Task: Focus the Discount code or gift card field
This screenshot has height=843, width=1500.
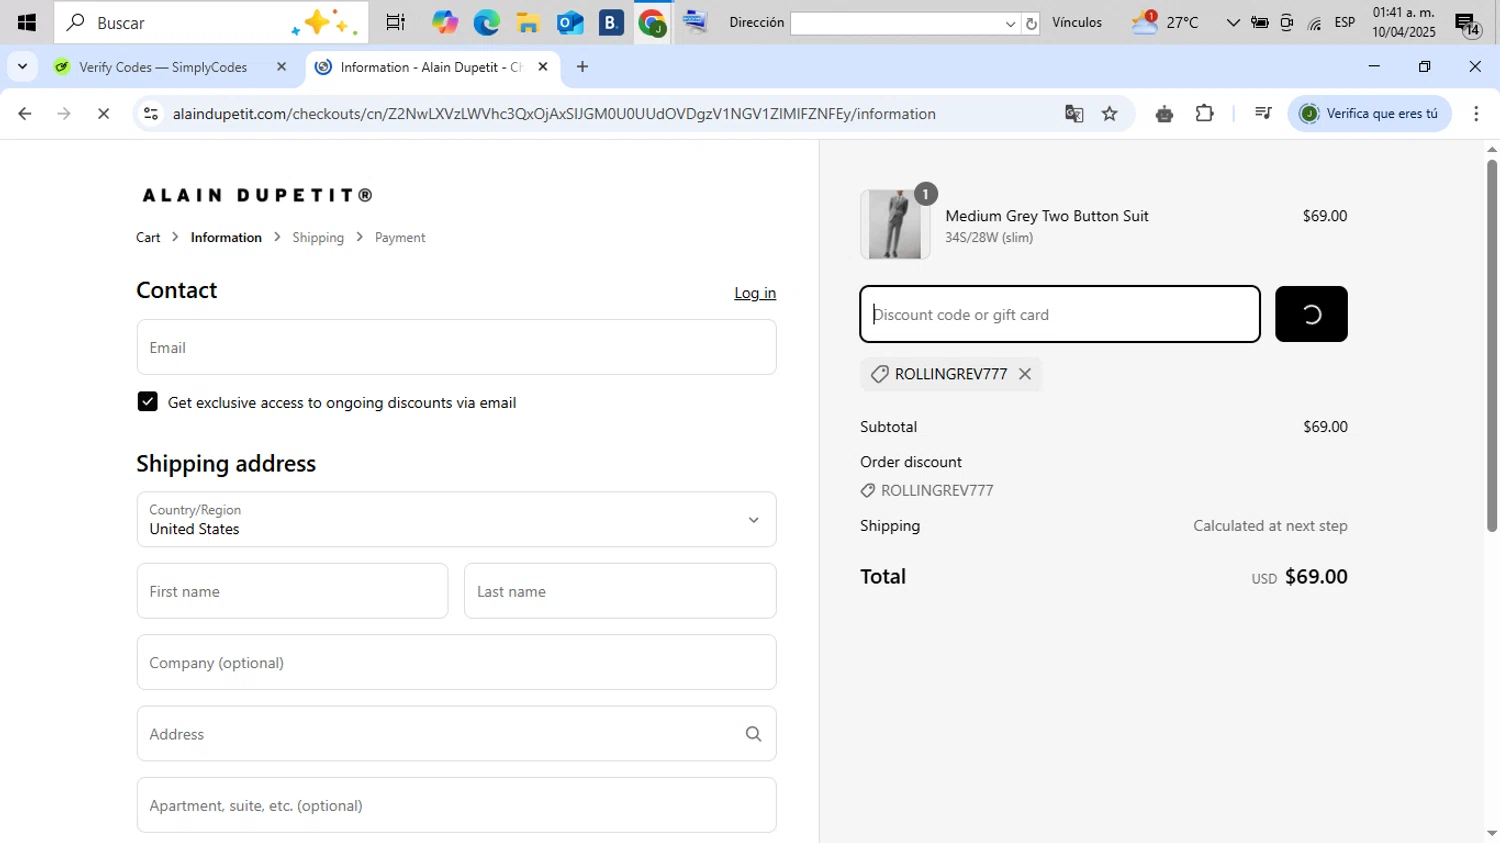Action: coord(1060,314)
